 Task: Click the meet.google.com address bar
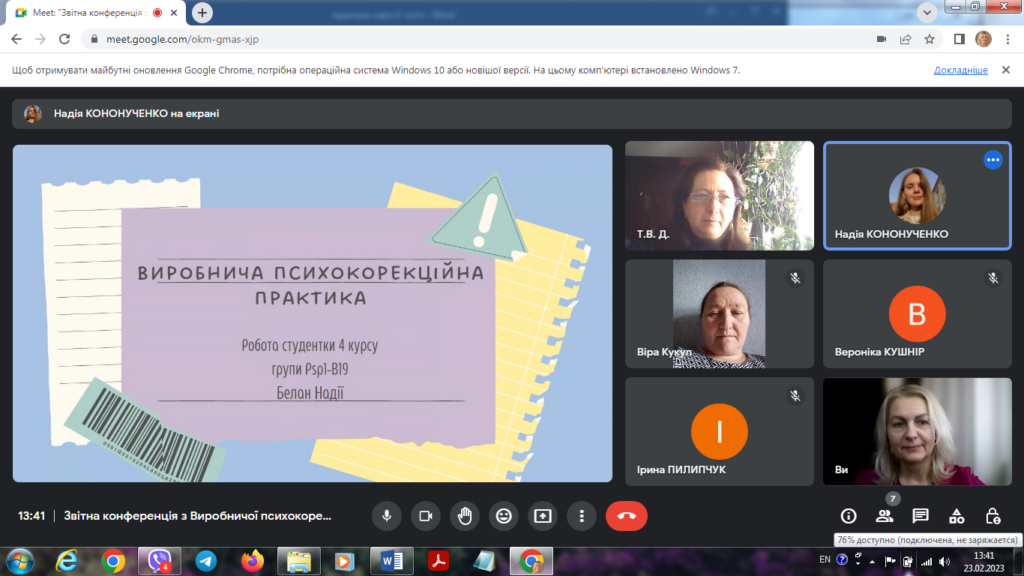click(x=400, y=39)
